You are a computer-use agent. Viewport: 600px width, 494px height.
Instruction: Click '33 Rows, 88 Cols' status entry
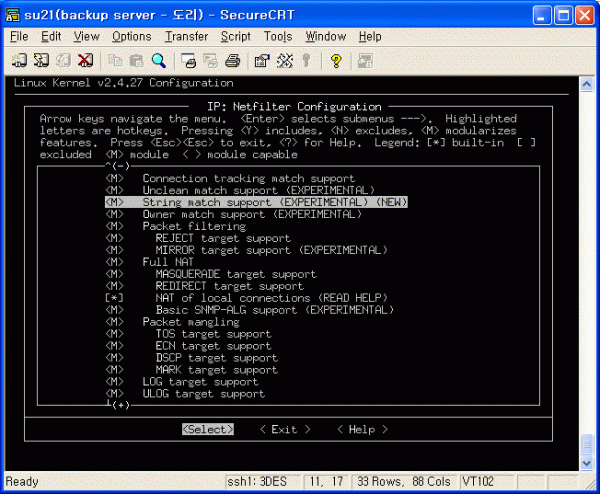click(x=404, y=481)
